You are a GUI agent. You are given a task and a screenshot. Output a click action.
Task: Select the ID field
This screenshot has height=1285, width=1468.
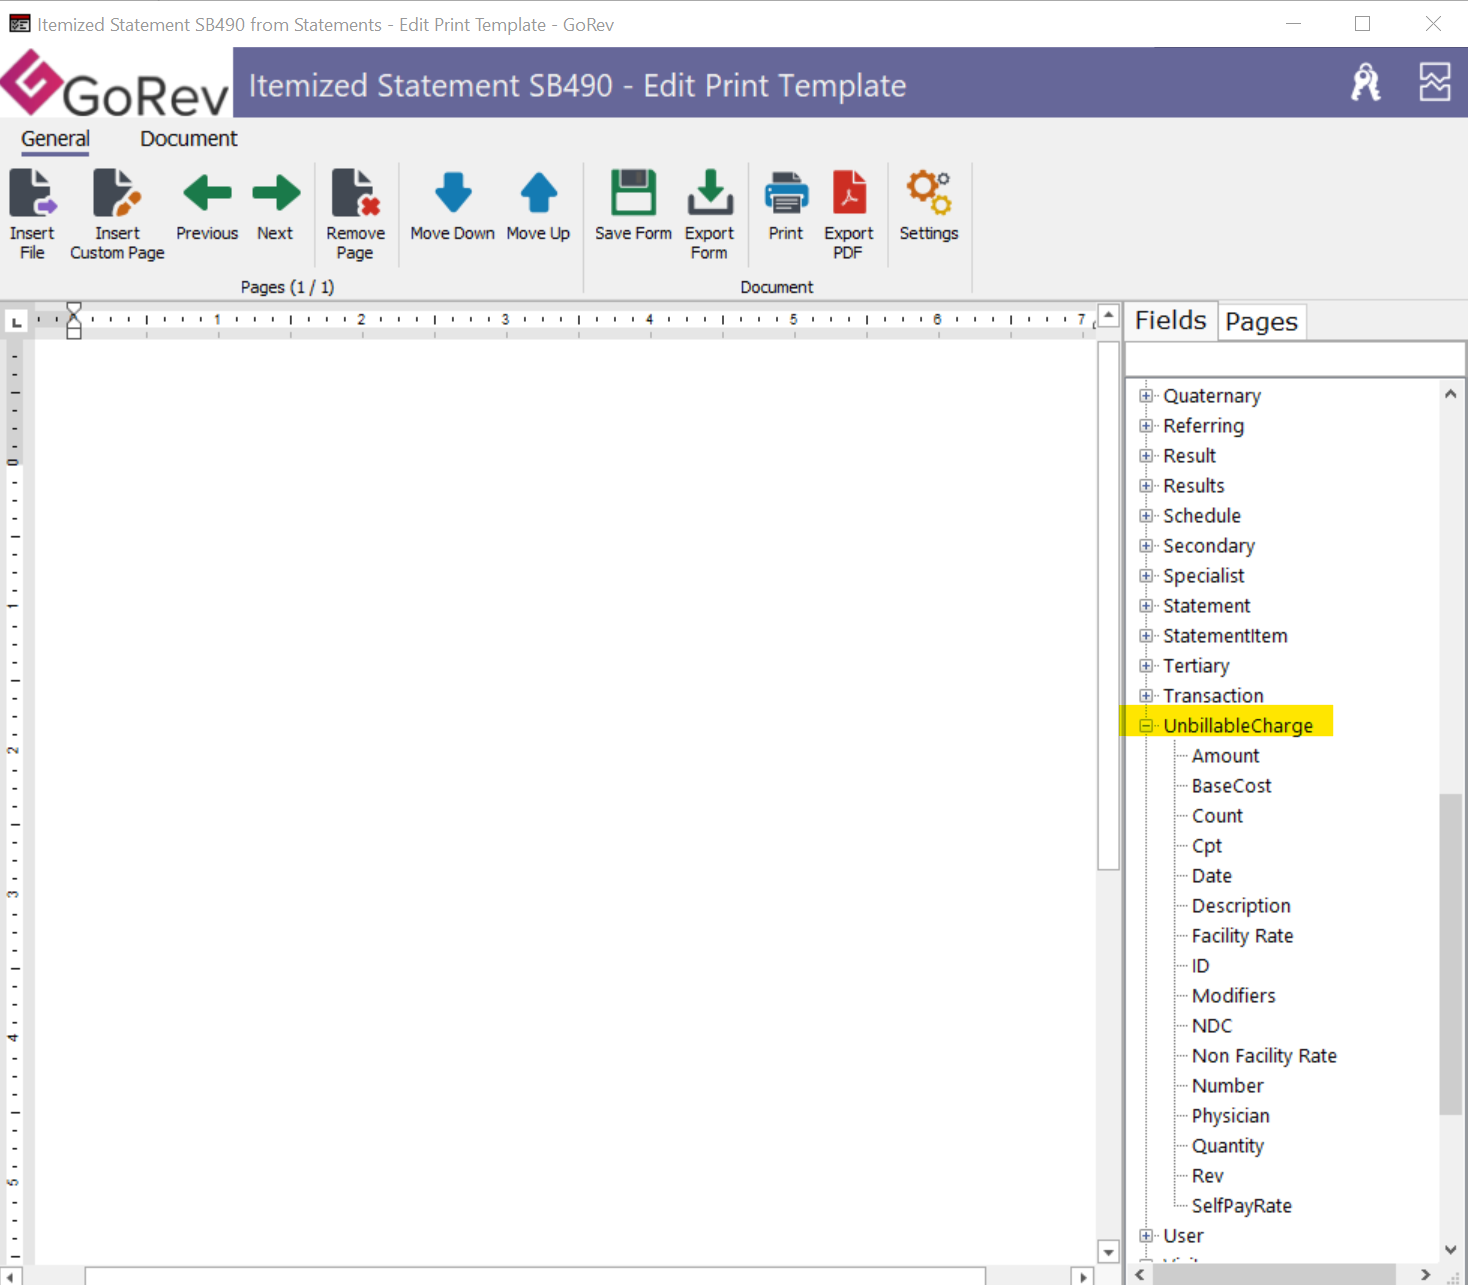[1200, 966]
